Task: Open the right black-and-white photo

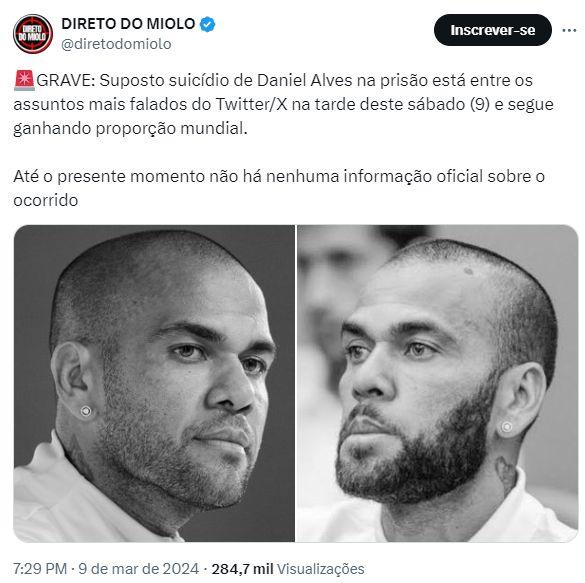Action: coord(438,383)
